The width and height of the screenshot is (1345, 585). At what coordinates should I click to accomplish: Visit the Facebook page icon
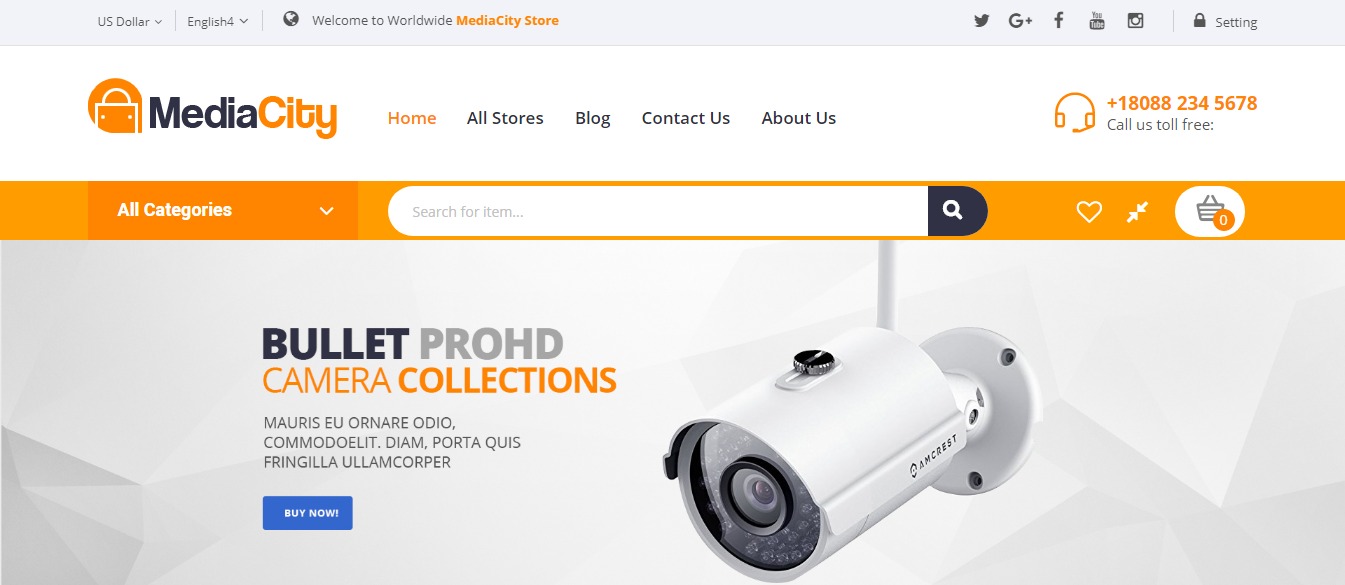point(1058,20)
